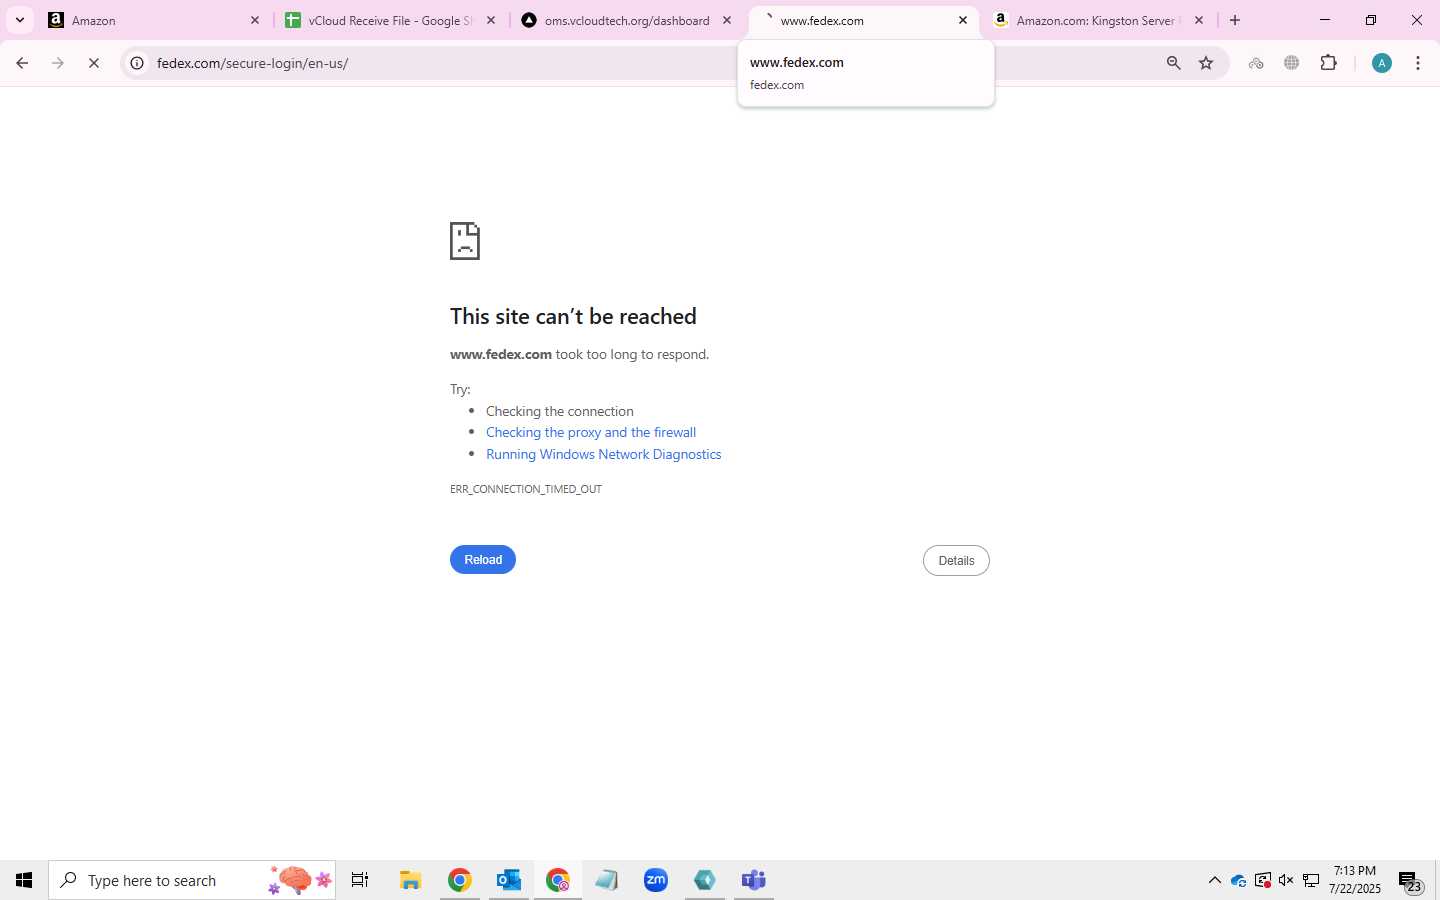The height and width of the screenshot is (900, 1440).
Task: Click the www.fedex.com tab tooltip card
Action: [866, 73]
